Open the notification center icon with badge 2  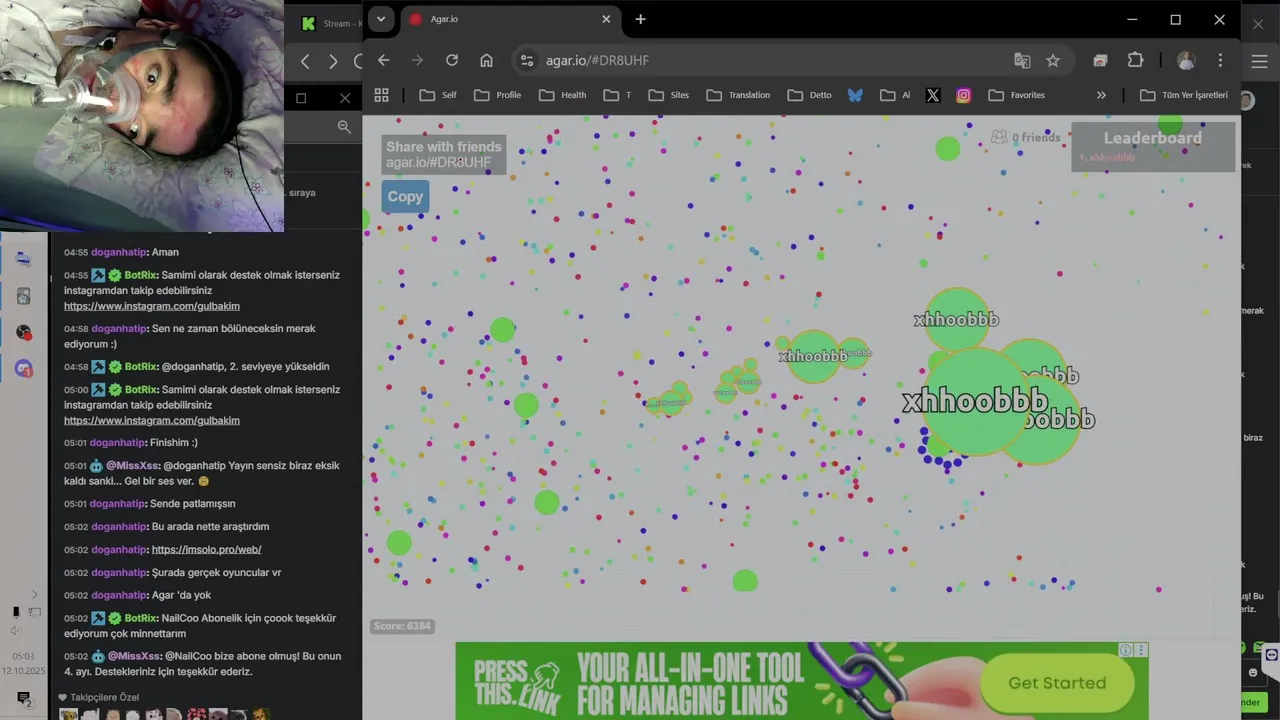(24, 698)
